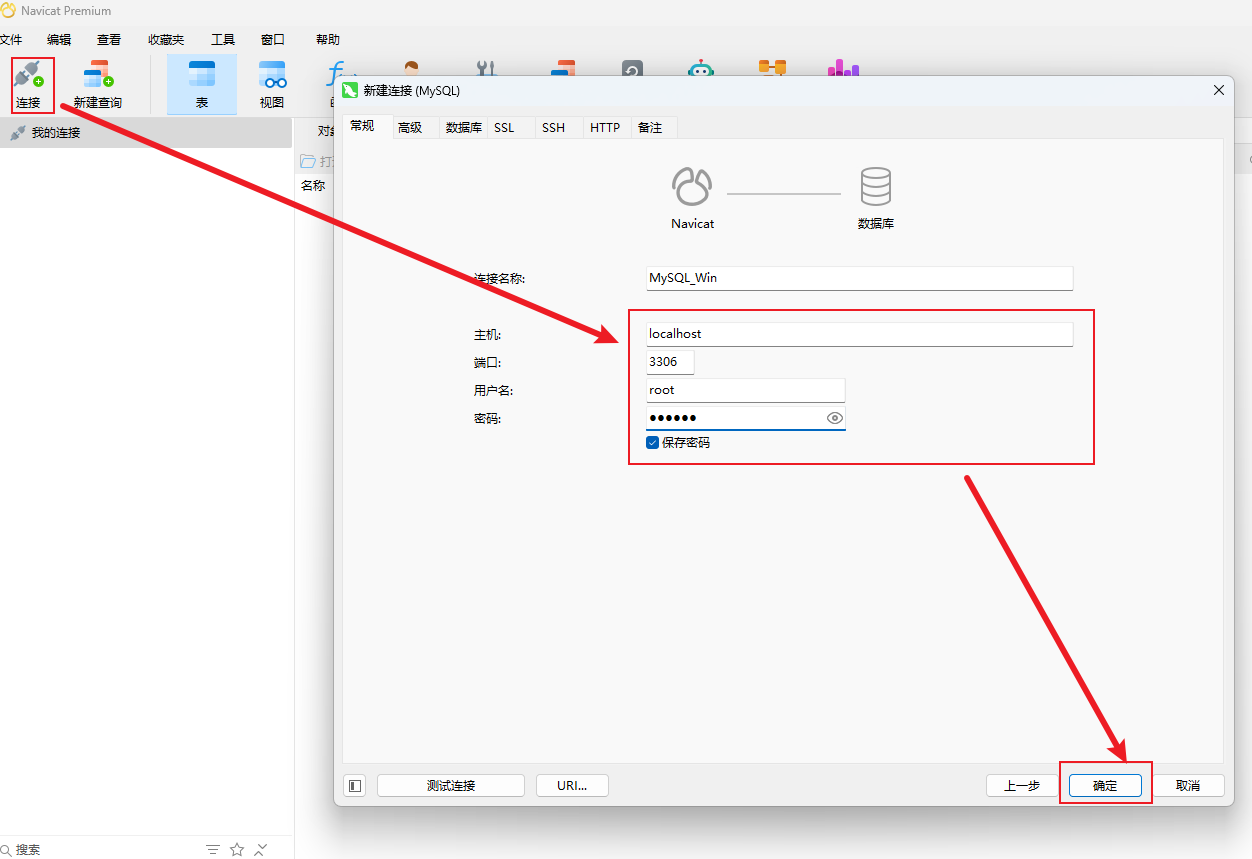The image size is (1252, 859).
Task: Switch to the 数据库 (Databases) tab
Action: click(464, 128)
